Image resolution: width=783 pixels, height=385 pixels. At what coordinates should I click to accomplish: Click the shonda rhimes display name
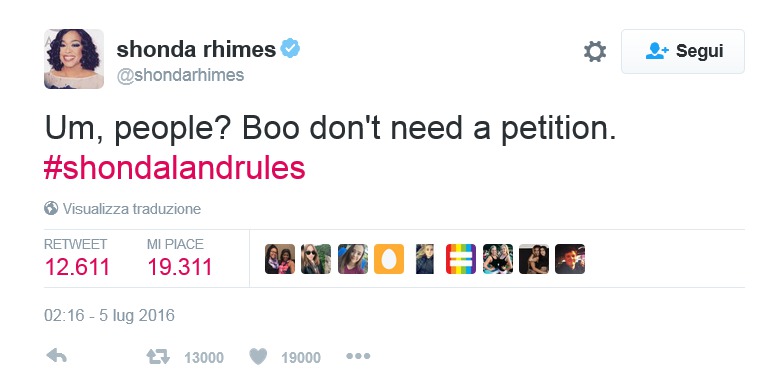click(x=196, y=49)
